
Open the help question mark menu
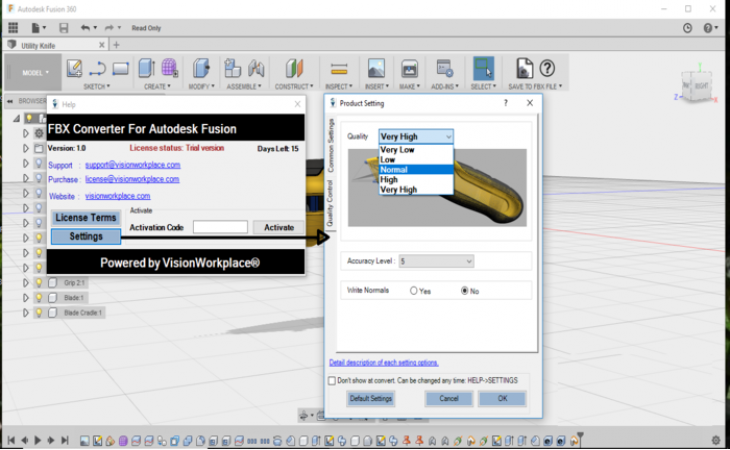708,28
